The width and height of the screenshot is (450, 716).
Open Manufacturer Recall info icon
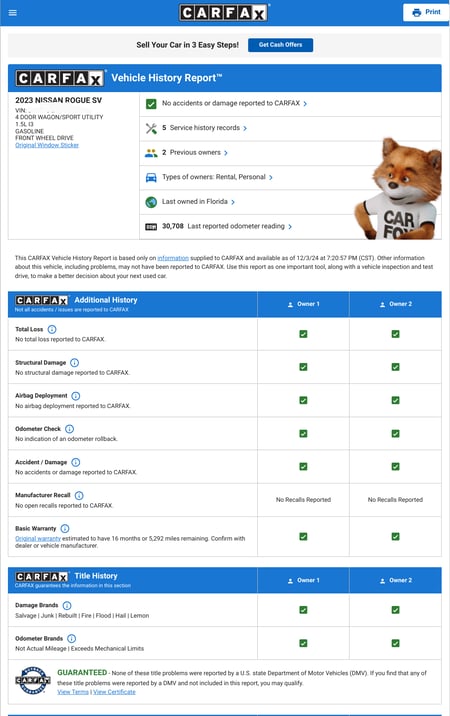click(79, 495)
